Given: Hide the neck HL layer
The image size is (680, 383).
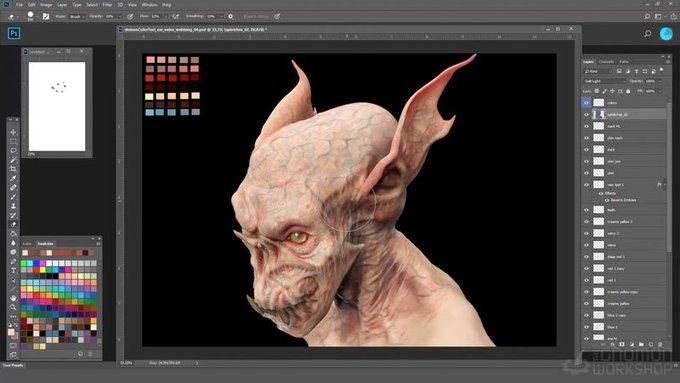Looking at the screenshot, I should [586, 126].
